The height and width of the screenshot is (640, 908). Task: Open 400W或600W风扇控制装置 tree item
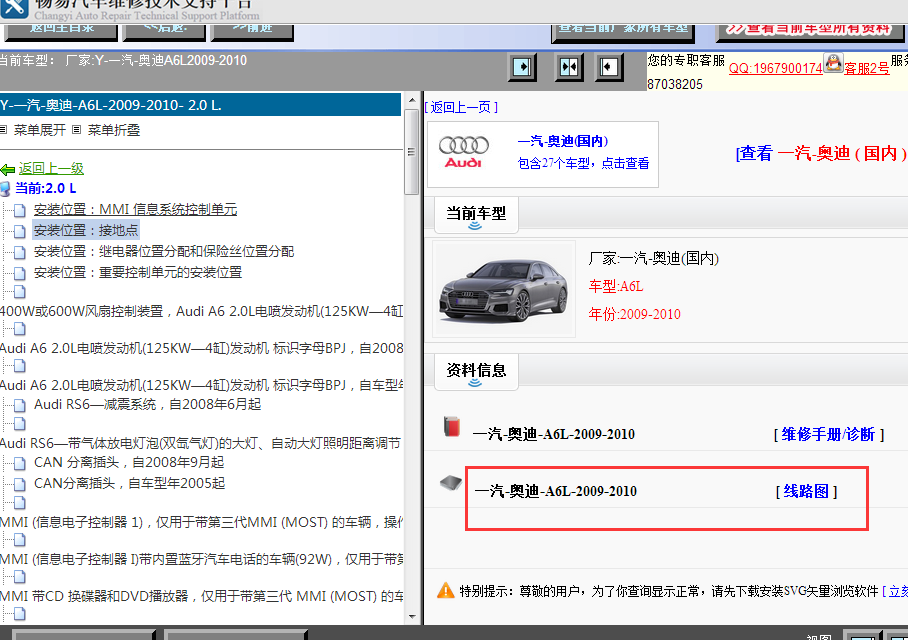pyautogui.click(x=201, y=312)
